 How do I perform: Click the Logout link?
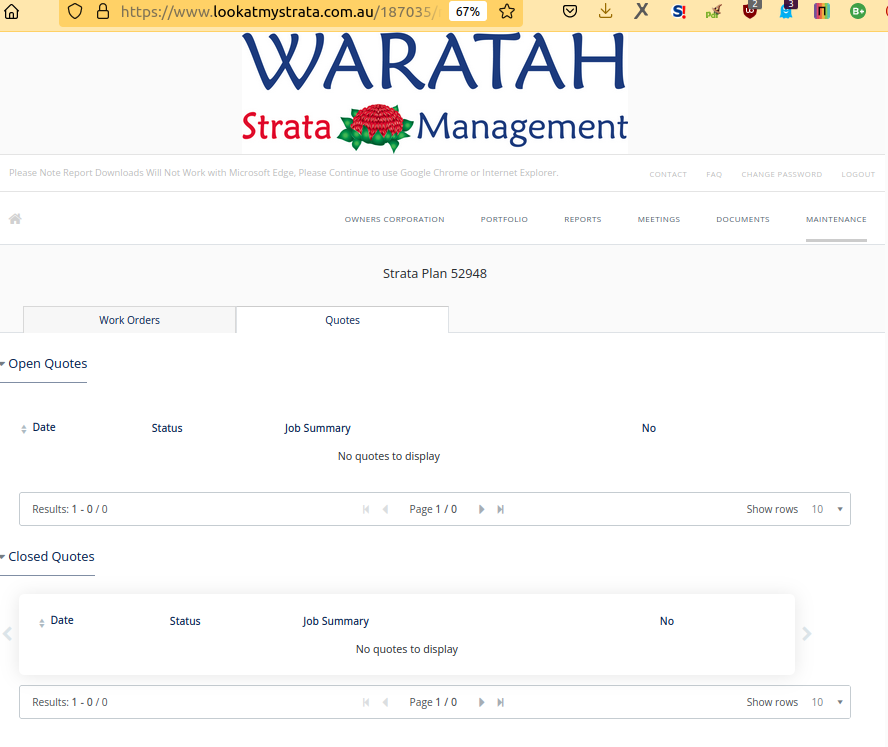pyautogui.click(x=858, y=174)
